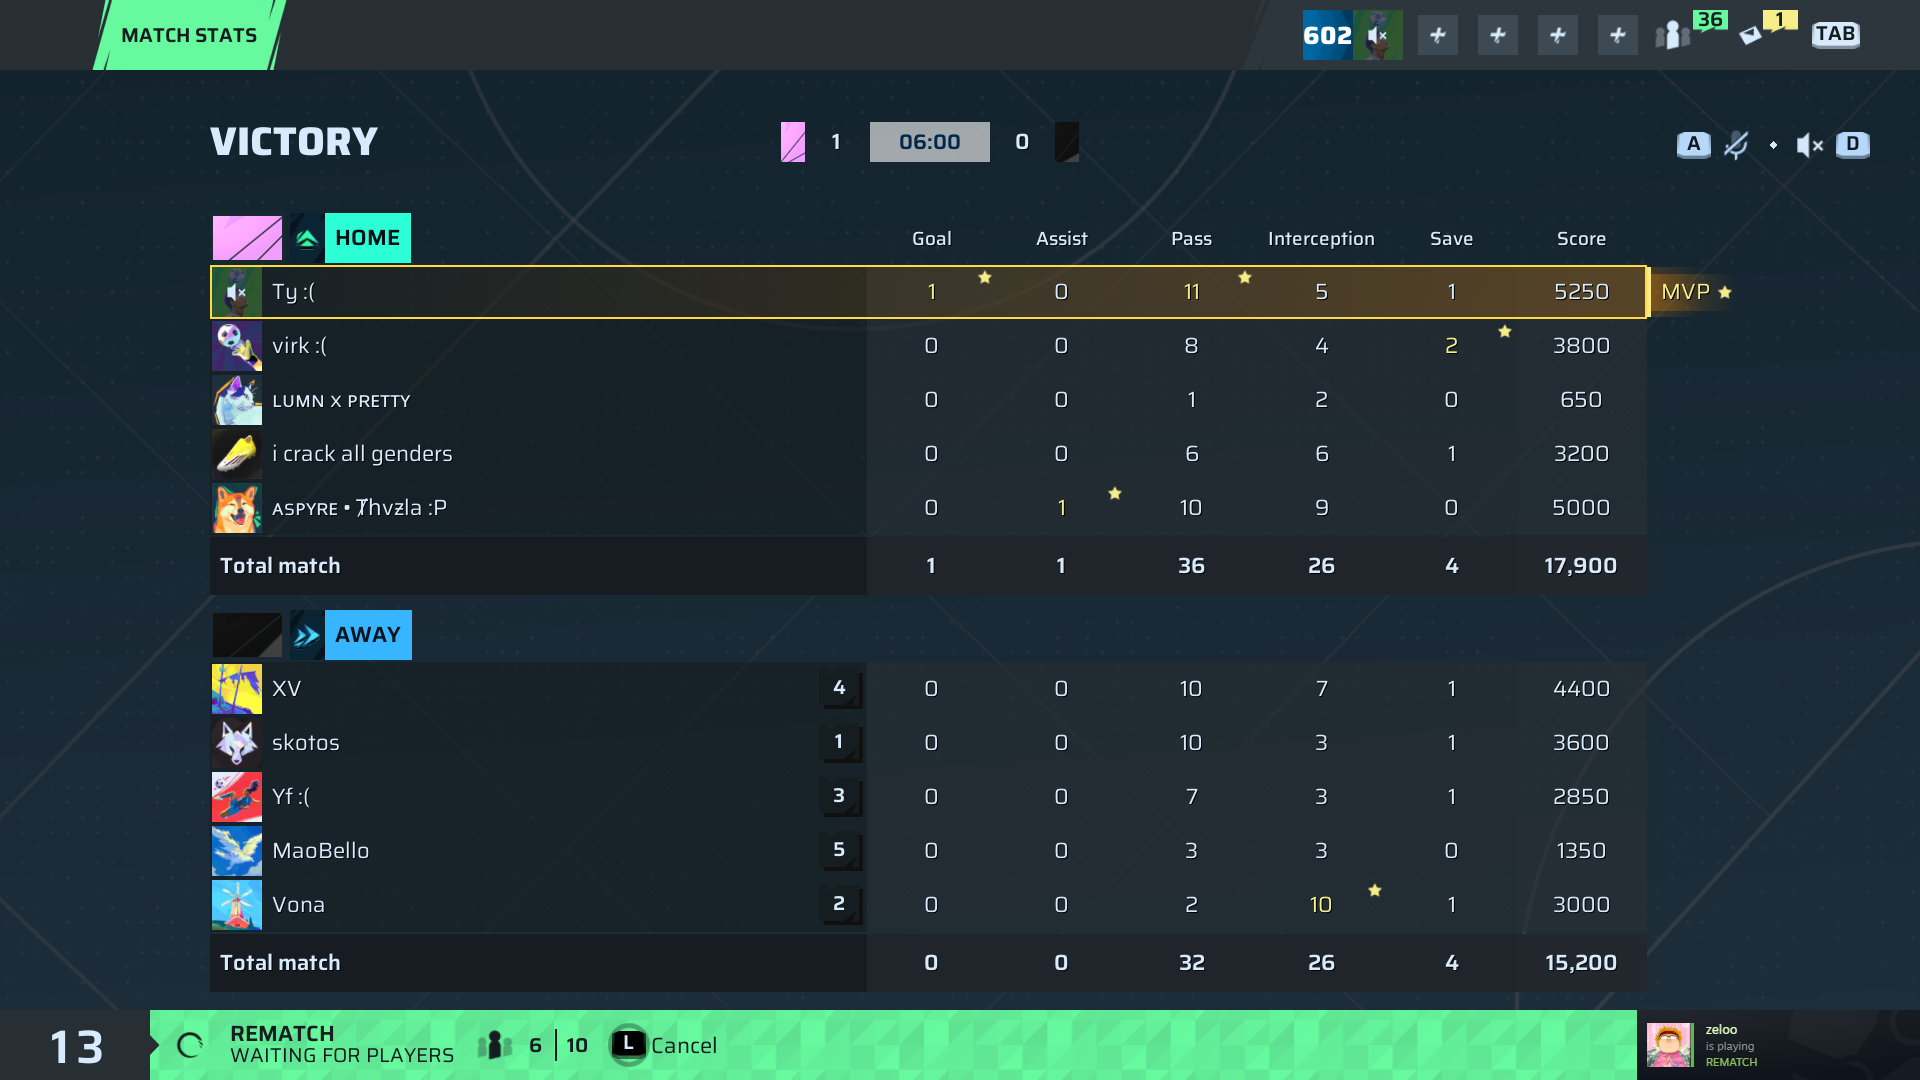
Task: Click the first empty party slot plus
Action: (x=1438, y=35)
